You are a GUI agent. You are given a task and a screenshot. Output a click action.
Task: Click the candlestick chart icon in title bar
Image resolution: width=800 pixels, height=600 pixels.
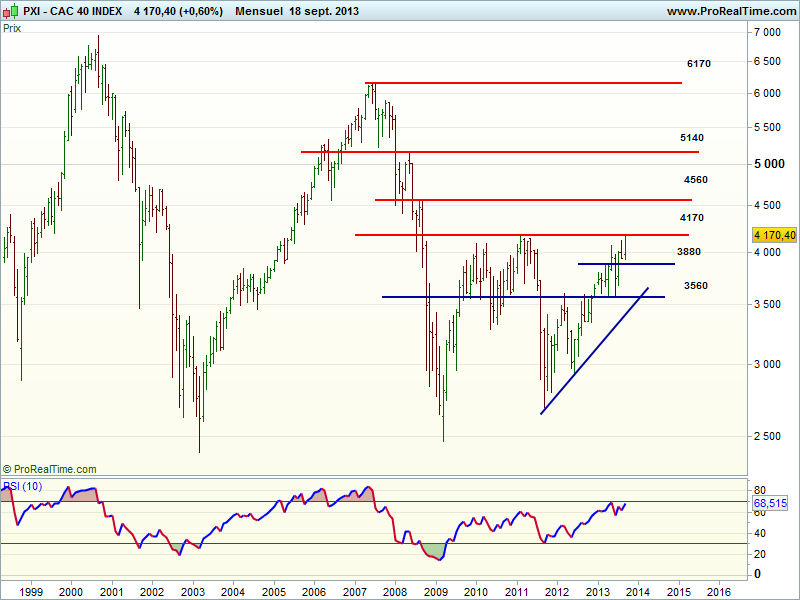pos(11,11)
